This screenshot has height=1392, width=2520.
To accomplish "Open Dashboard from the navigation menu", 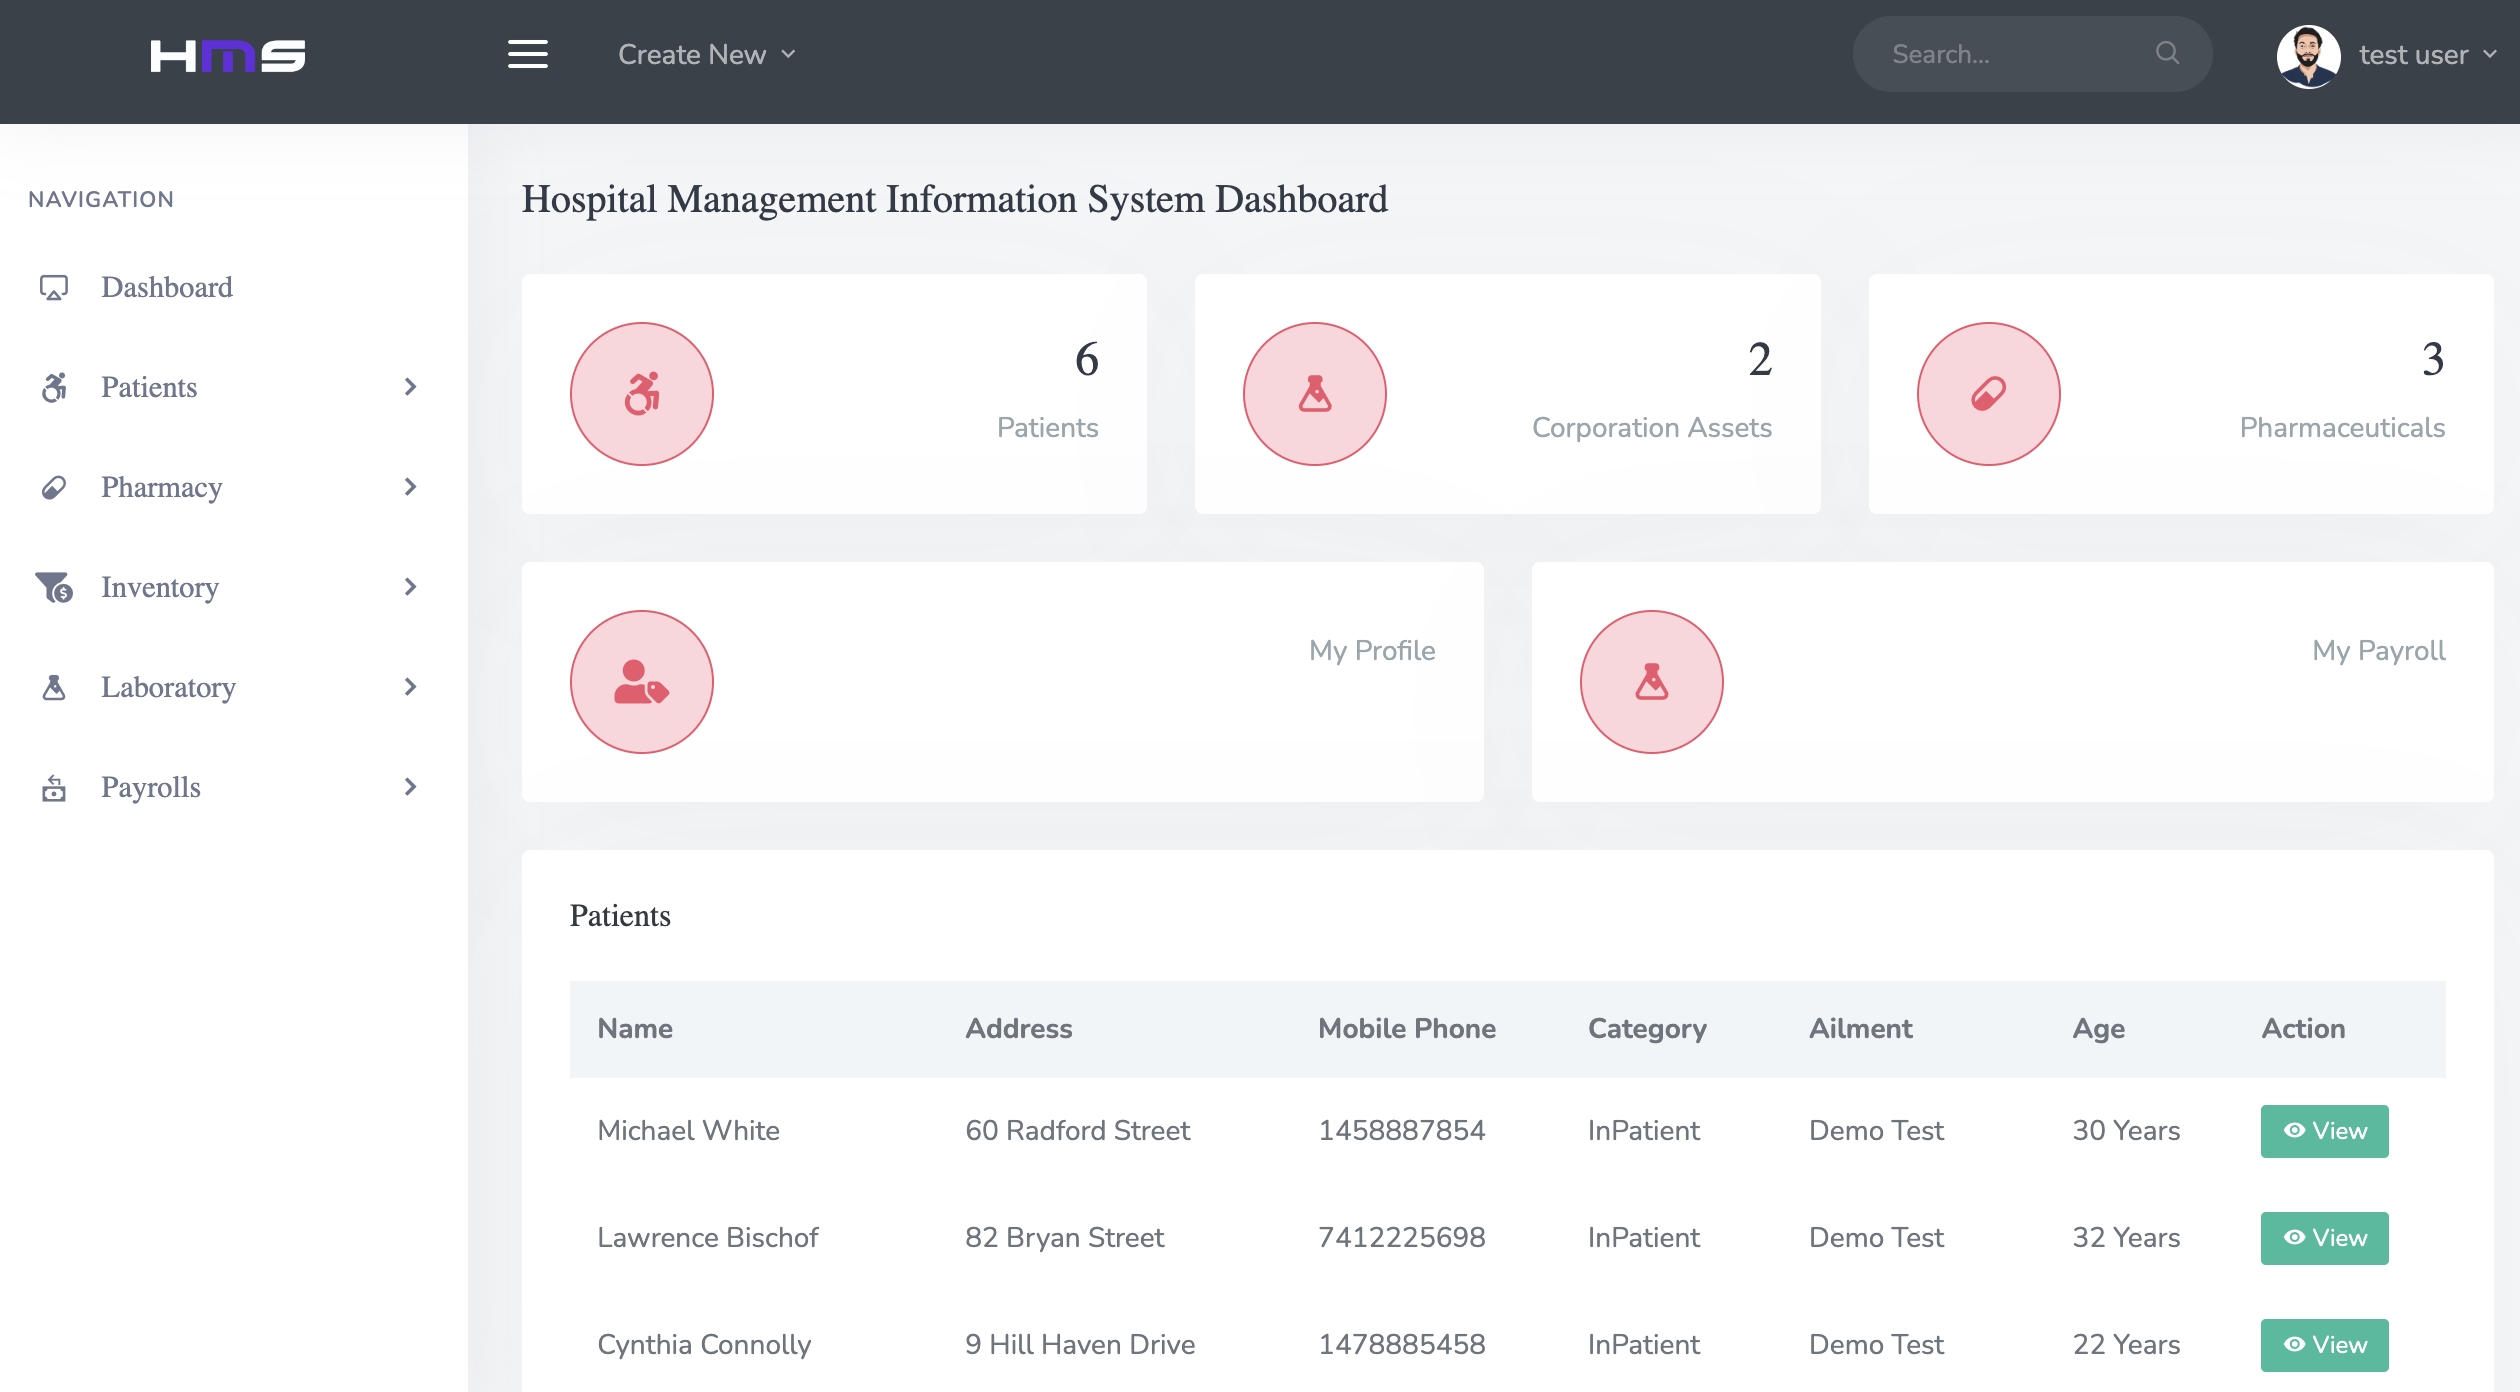I will [x=166, y=287].
